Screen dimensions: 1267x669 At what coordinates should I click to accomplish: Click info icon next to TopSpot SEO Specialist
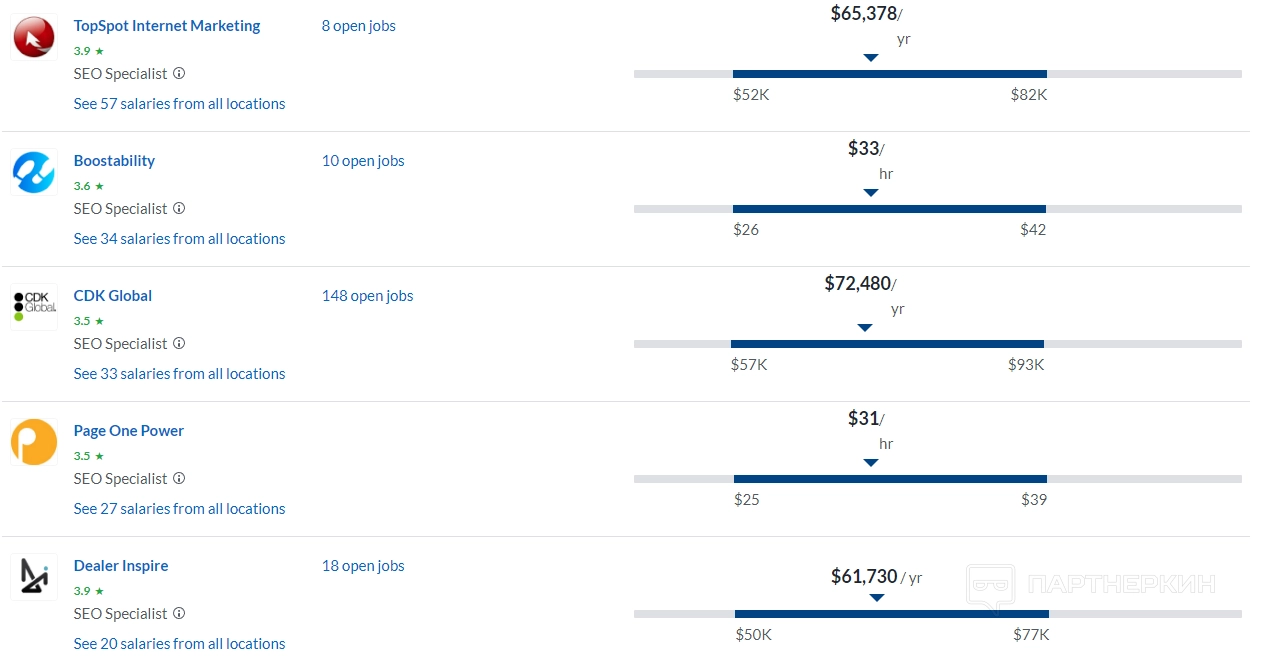(x=179, y=73)
